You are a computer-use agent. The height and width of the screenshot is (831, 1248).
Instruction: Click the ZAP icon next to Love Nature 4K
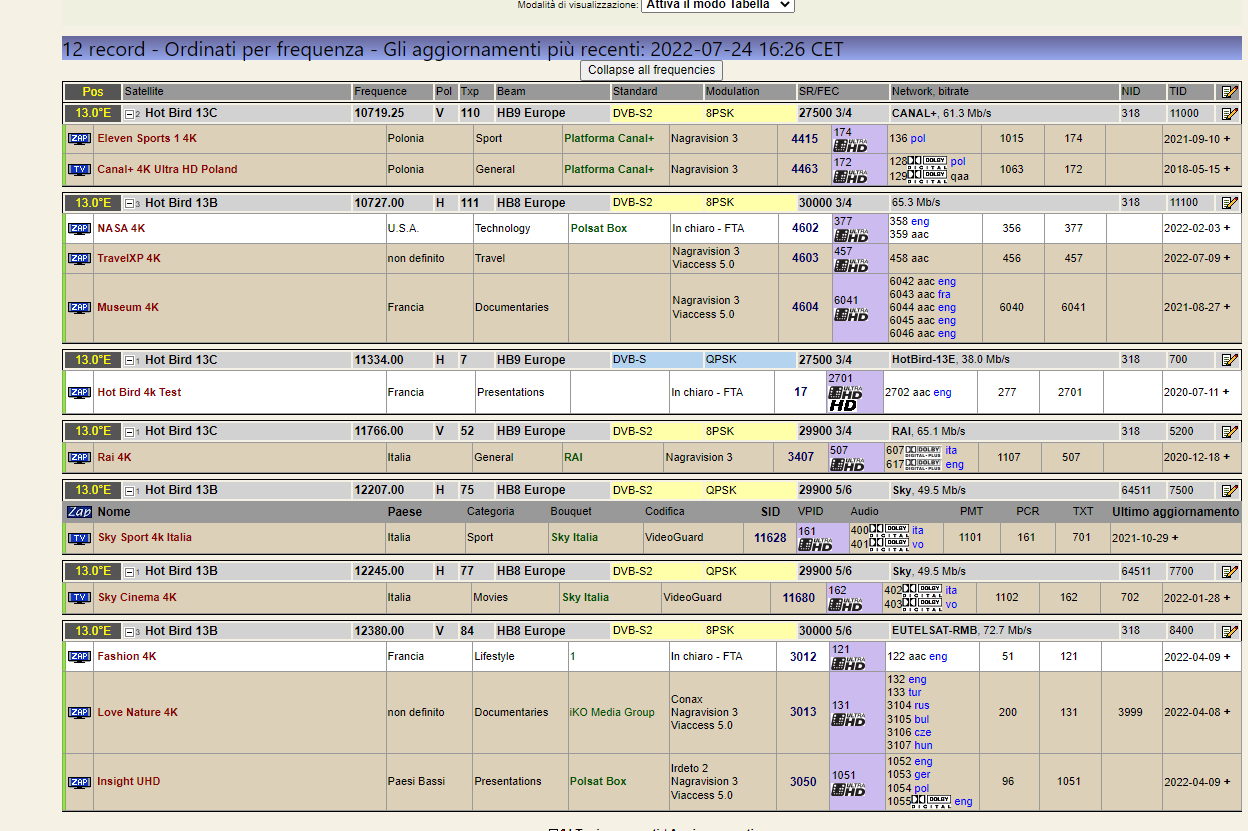(79, 713)
